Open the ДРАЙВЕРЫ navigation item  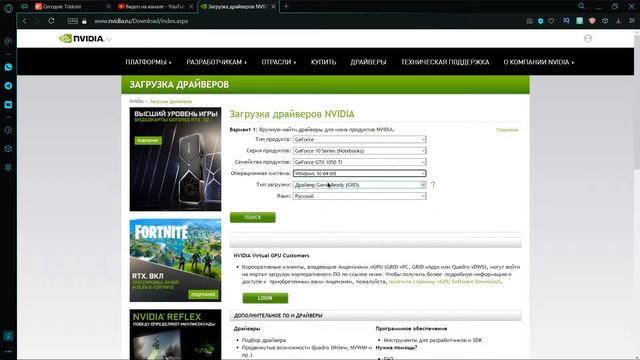368,62
